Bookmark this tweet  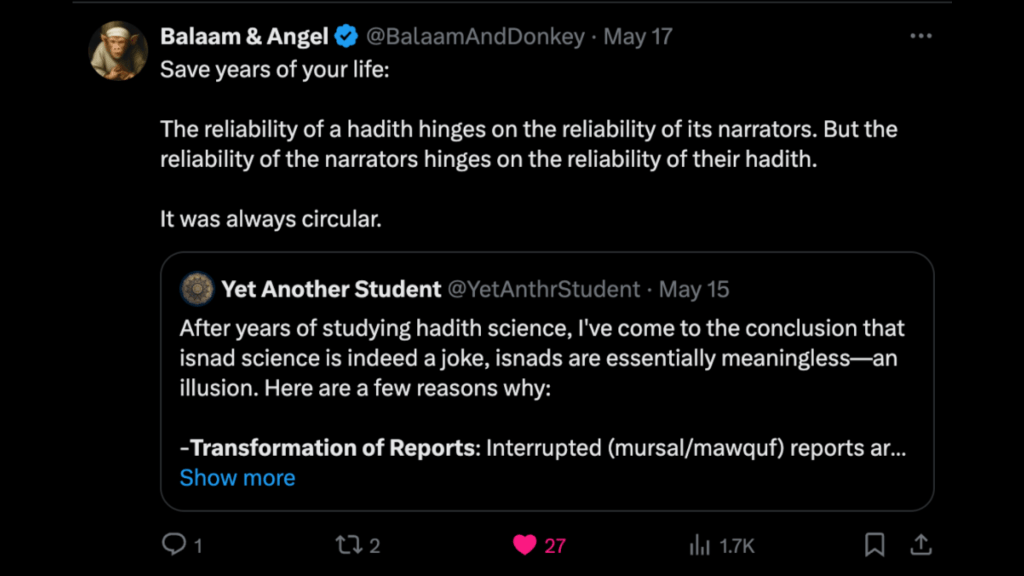coord(875,545)
